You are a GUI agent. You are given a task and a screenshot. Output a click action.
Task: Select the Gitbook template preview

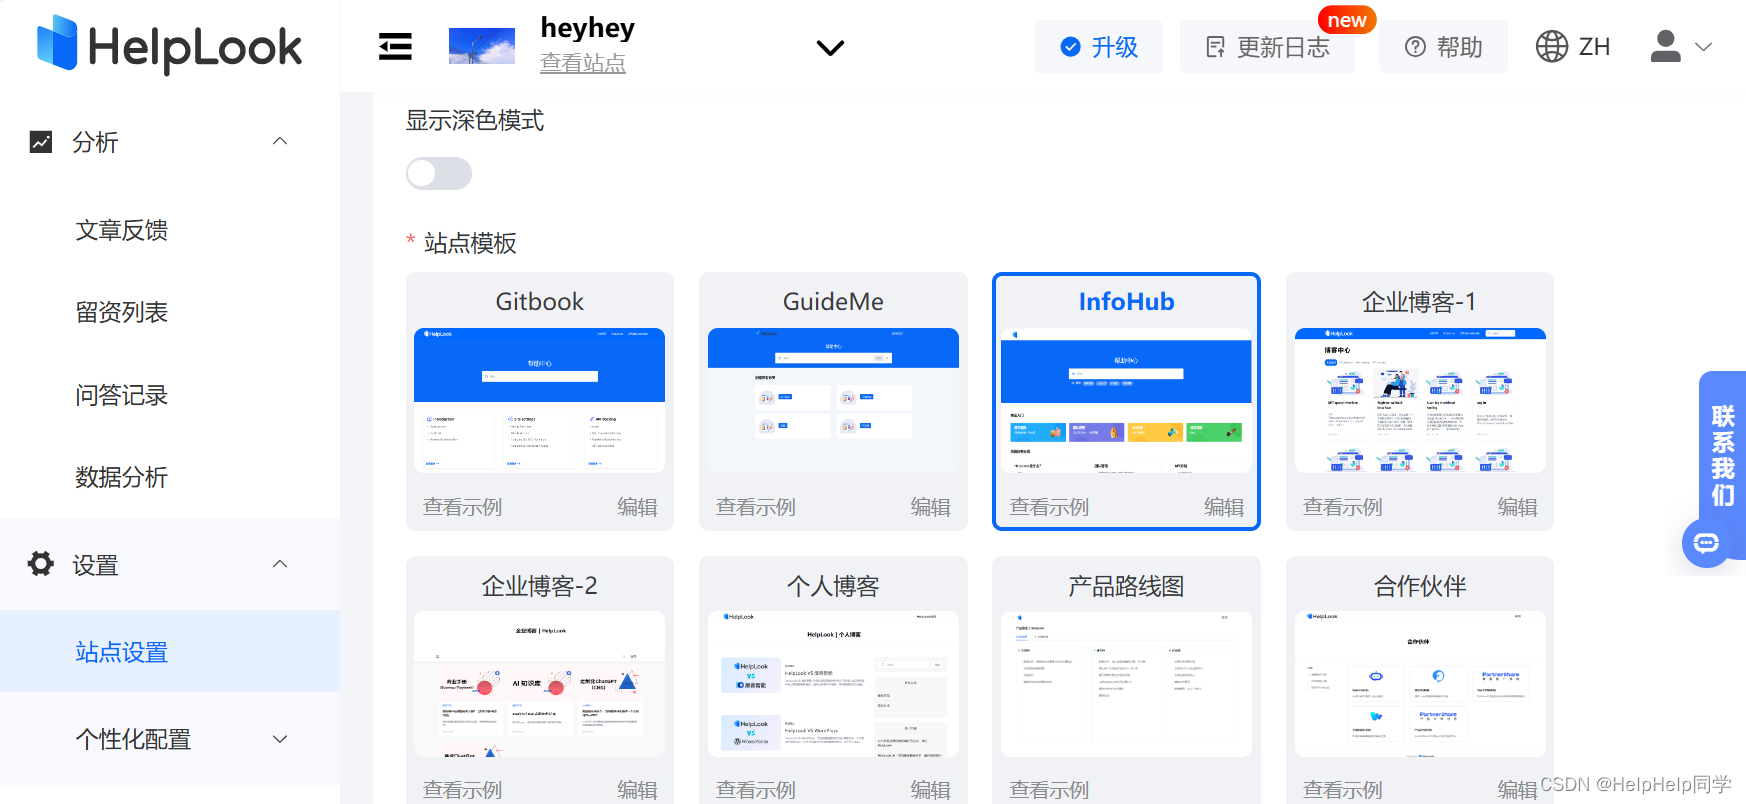(x=540, y=401)
